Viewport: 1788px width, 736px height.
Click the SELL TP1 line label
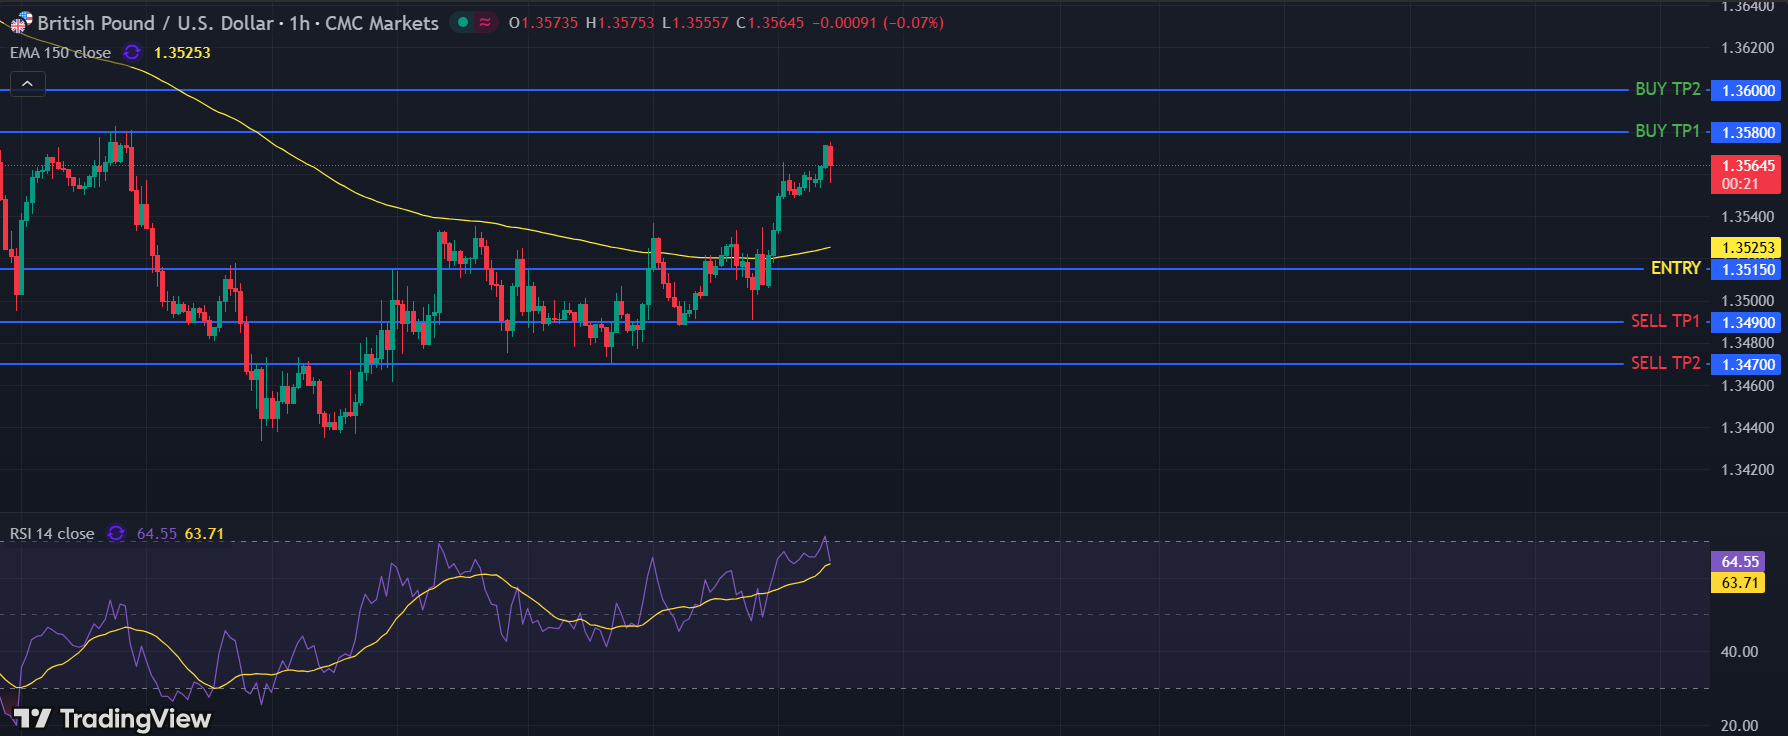1665,321
